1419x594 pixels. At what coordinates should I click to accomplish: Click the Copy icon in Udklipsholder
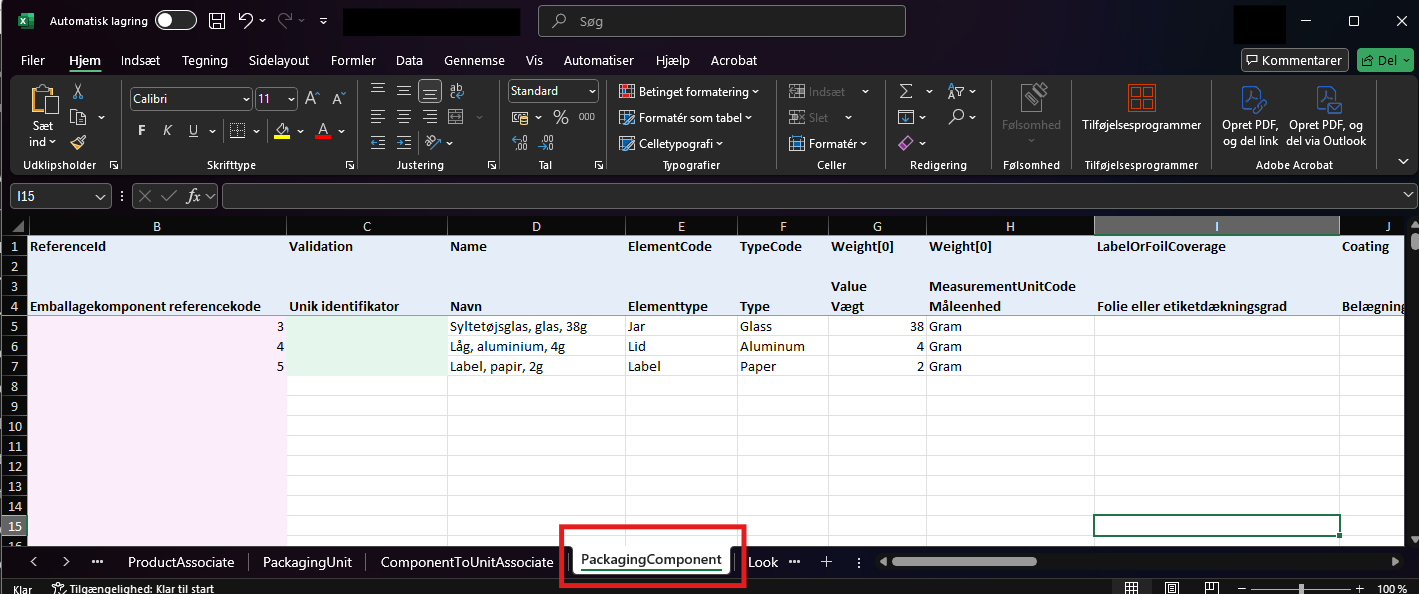pos(78,117)
